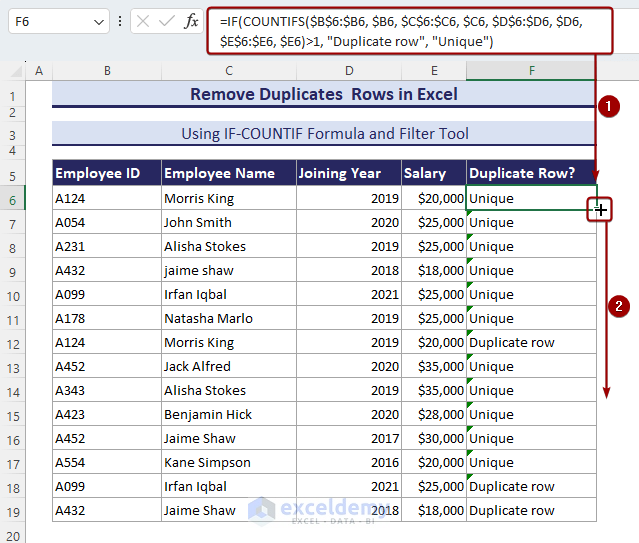The width and height of the screenshot is (639, 543).
Task: Click 'Jaime Shaw' in row 16
Action: tap(229, 439)
